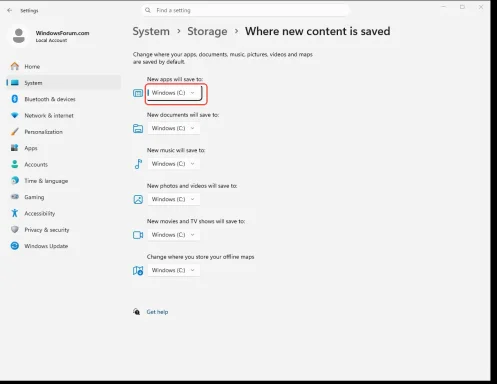Viewport: 497px width, 384px height.
Task: Click the Personalization brush icon
Action: click(15, 132)
